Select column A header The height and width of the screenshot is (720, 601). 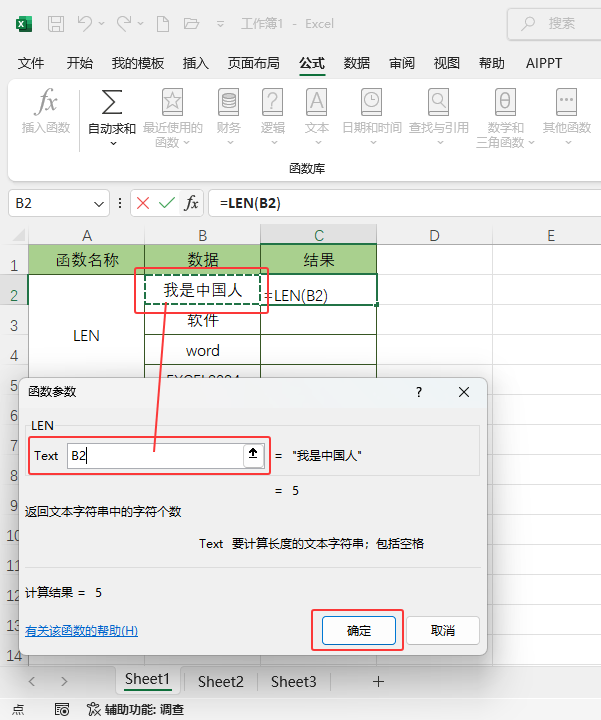point(87,236)
